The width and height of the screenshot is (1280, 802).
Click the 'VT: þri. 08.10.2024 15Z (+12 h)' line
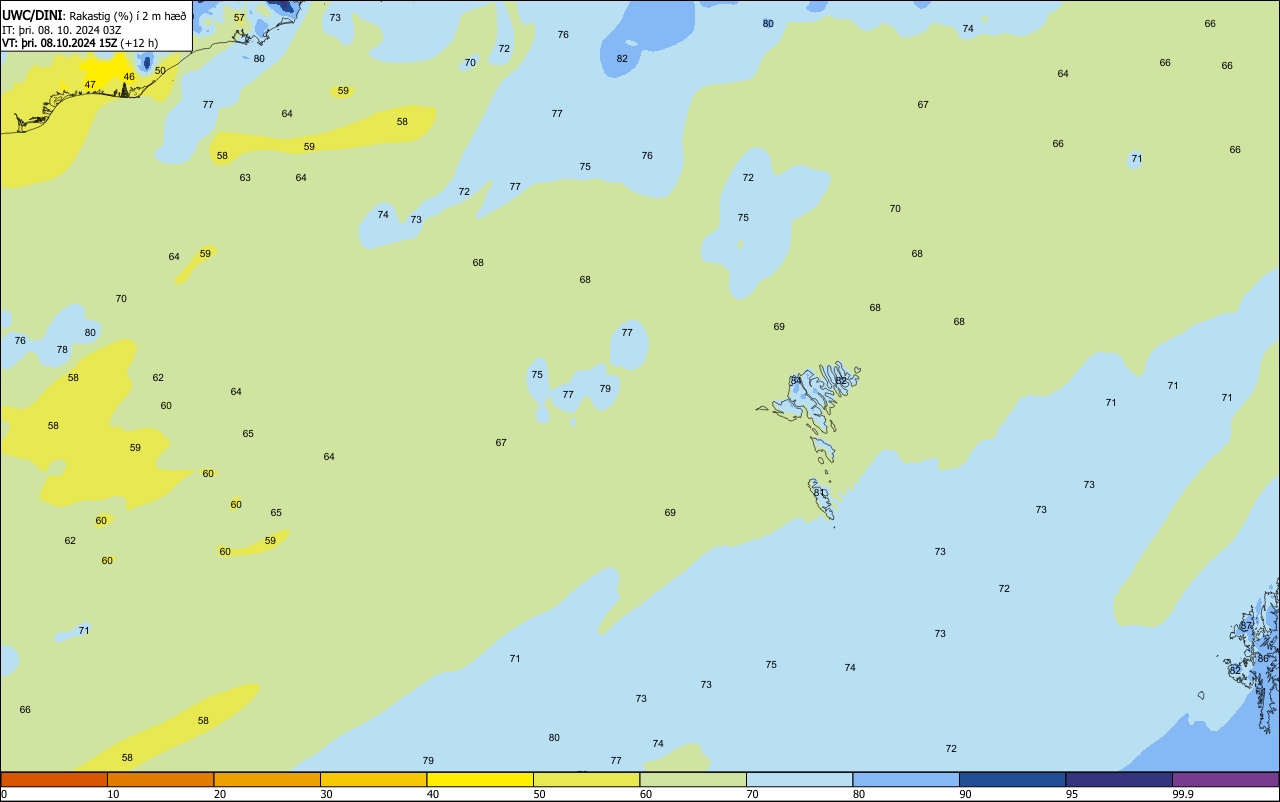click(x=80, y=43)
